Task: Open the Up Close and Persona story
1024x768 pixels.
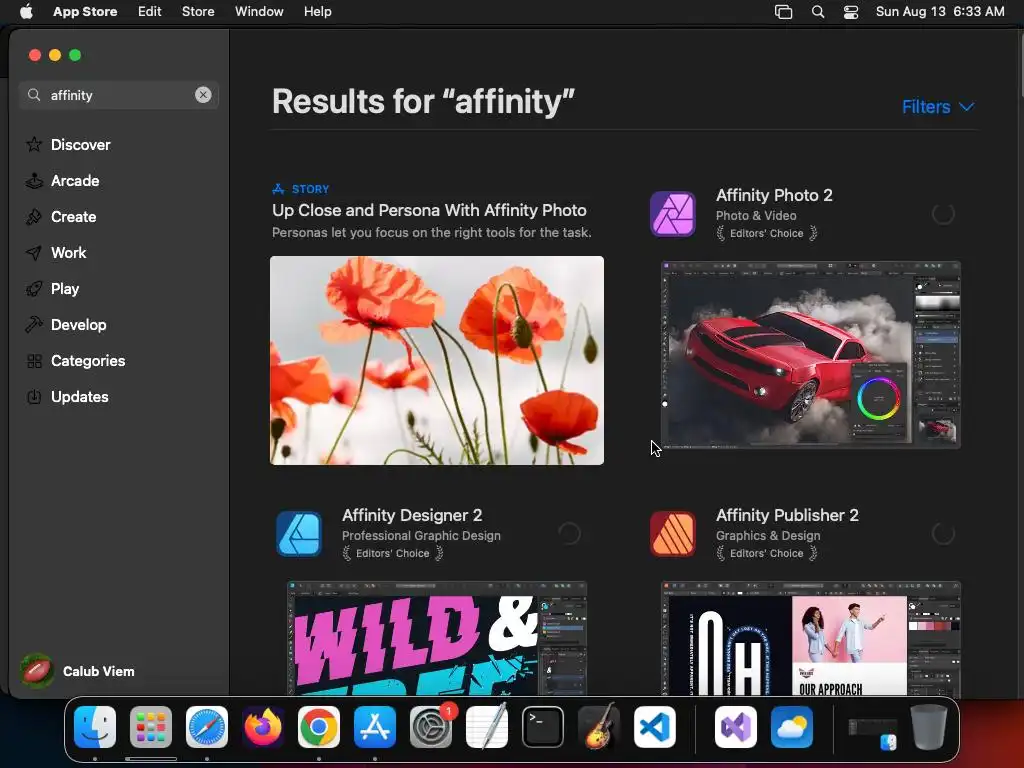Action: [429, 210]
